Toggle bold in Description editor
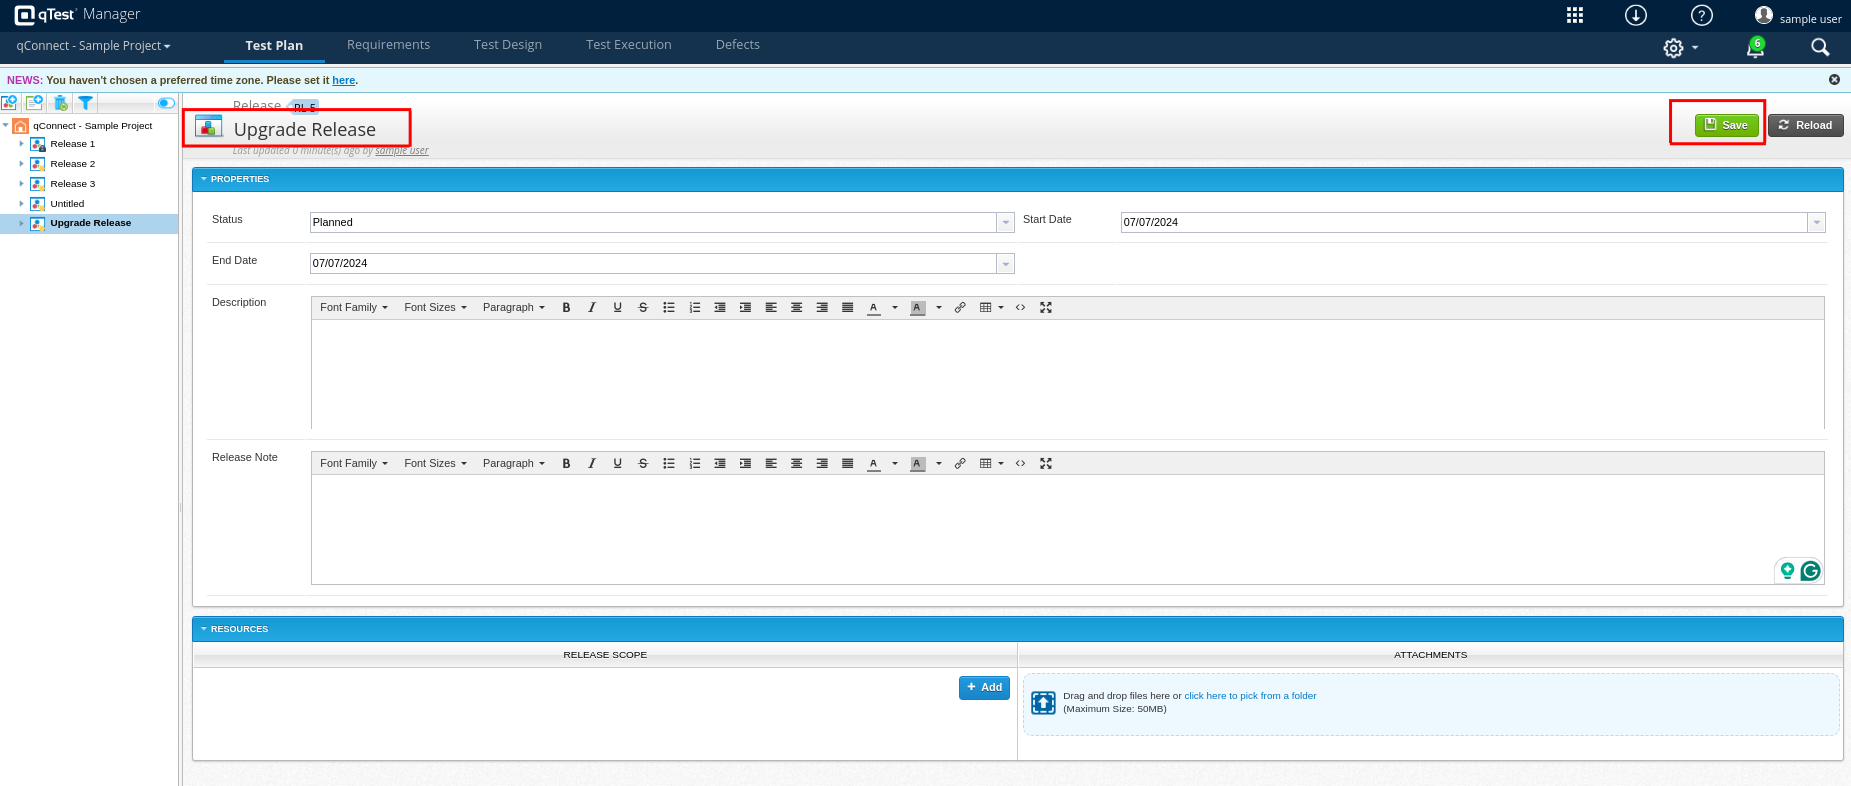The width and height of the screenshot is (1851, 786). tap(566, 308)
